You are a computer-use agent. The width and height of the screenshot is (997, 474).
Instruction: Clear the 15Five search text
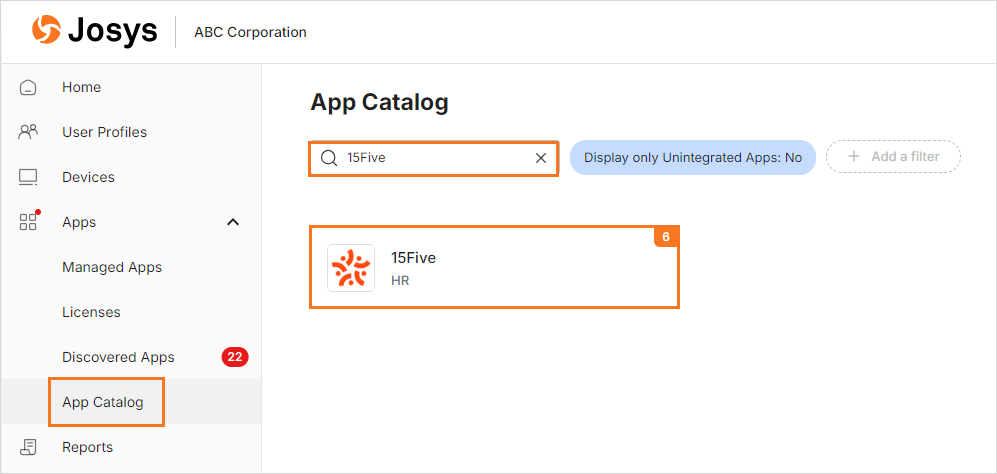pyautogui.click(x=540, y=158)
